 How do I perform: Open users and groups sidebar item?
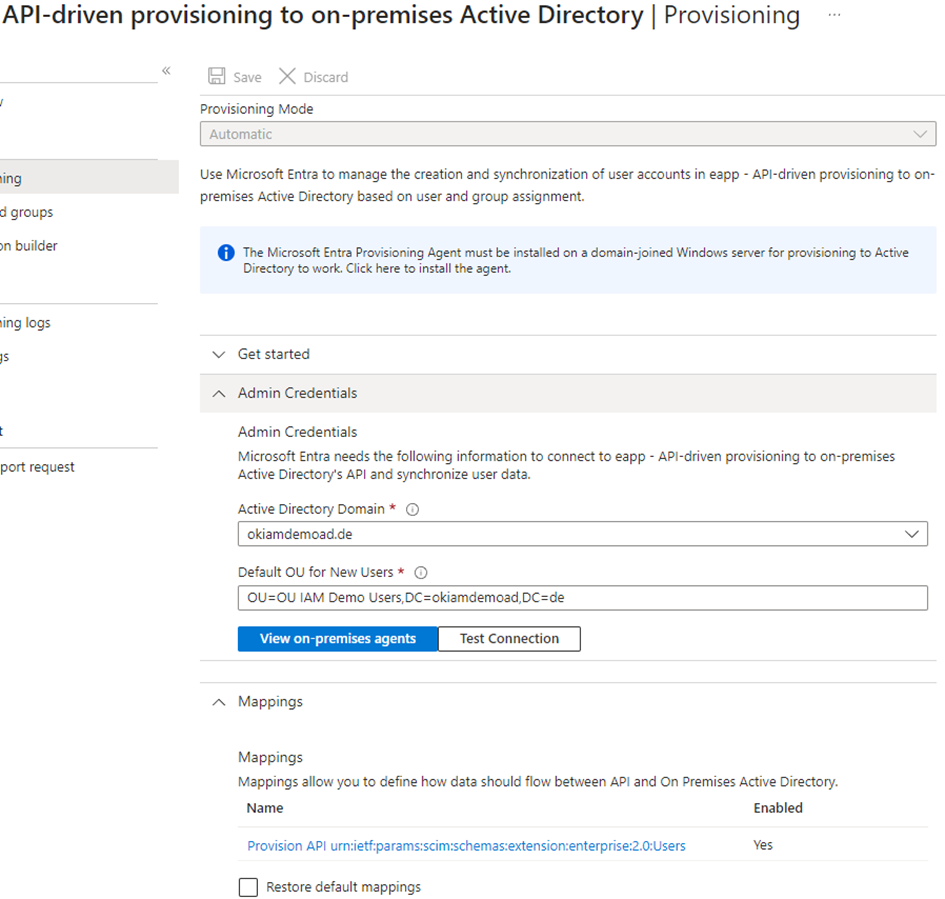[28, 212]
